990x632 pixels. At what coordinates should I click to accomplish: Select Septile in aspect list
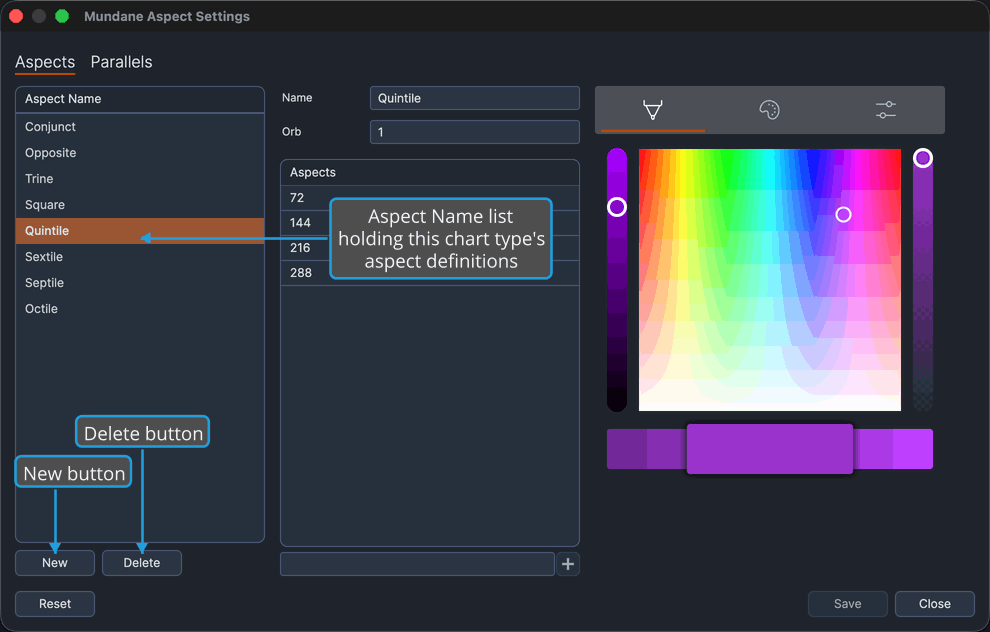point(140,283)
